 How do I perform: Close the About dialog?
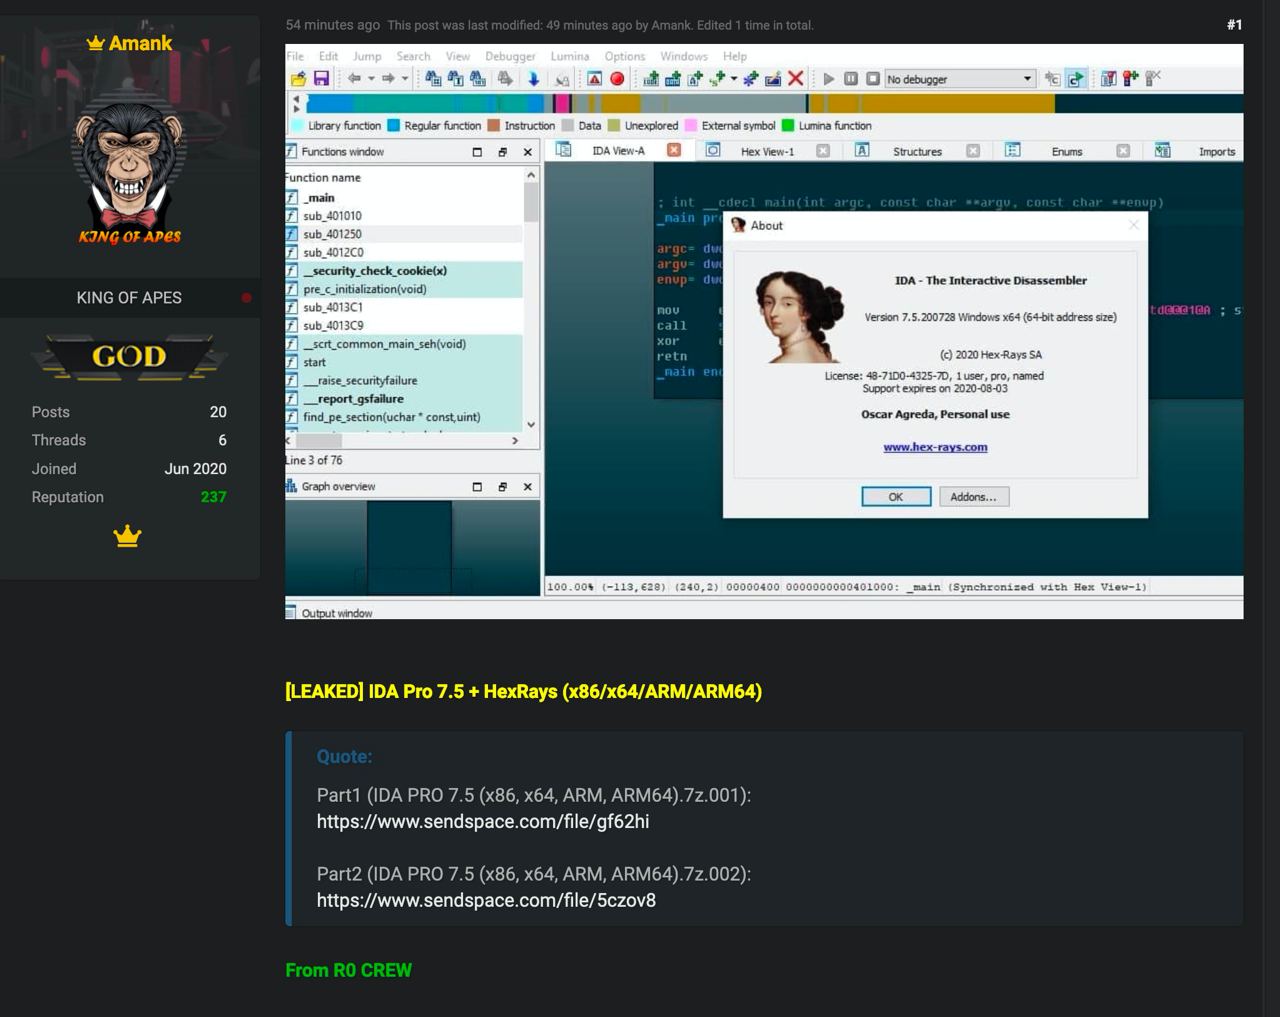click(x=1133, y=225)
